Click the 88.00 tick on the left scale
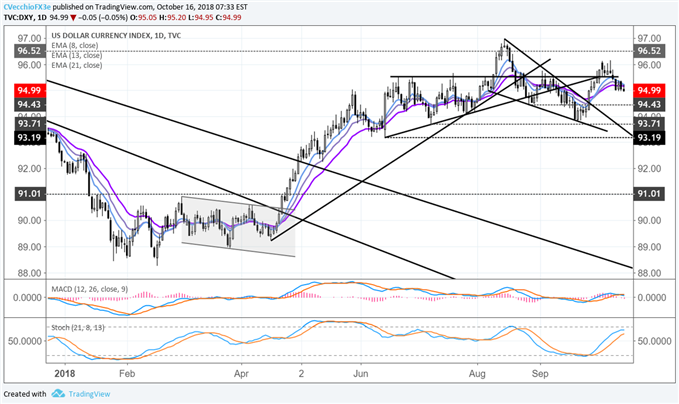Screen dimensions: 679x404 pyautogui.click(x=29, y=273)
